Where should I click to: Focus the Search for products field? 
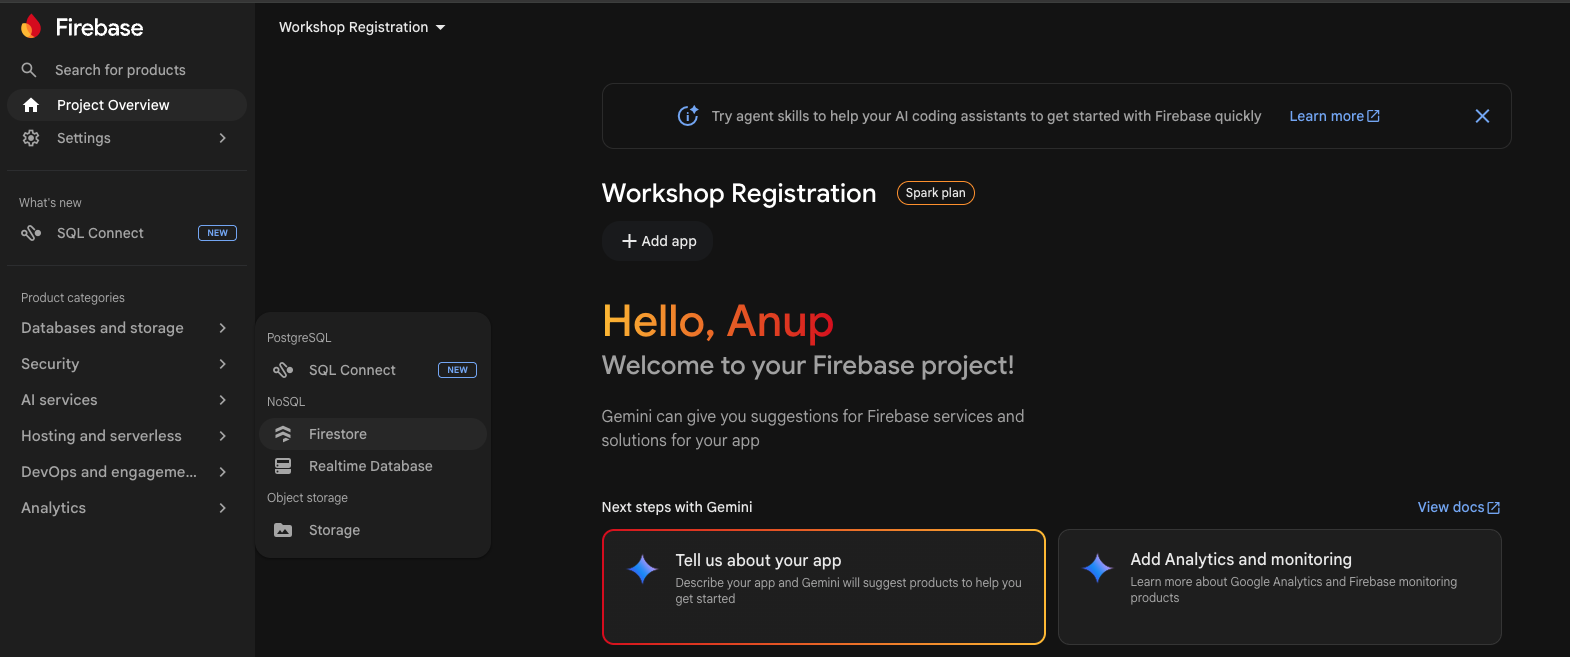[x=126, y=70]
